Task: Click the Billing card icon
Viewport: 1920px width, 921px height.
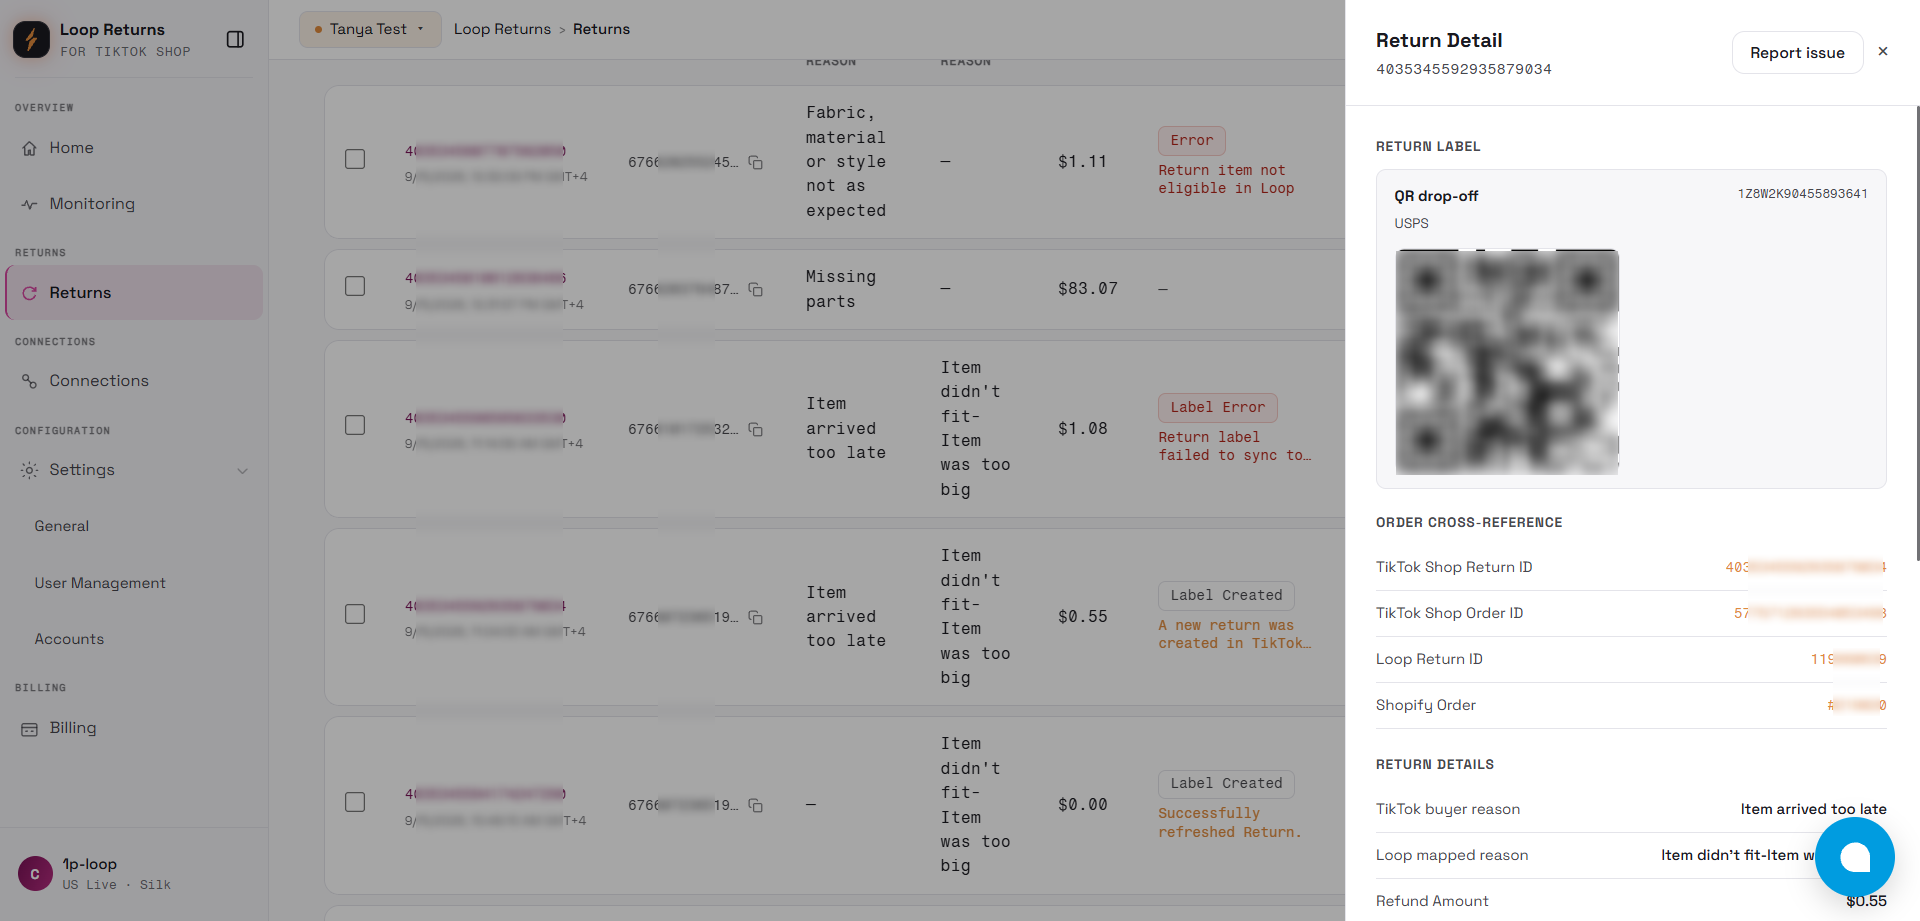Action: pyautogui.click(x=29, y=729)
